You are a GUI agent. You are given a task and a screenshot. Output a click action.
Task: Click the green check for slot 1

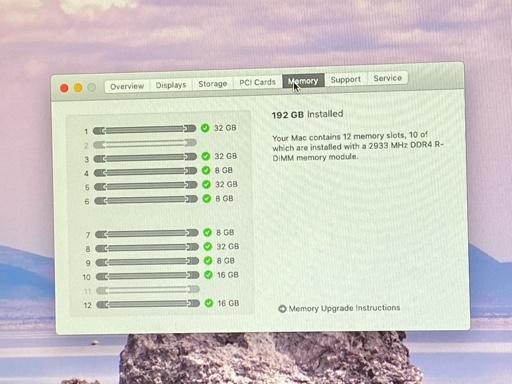(x=205, y=128)
